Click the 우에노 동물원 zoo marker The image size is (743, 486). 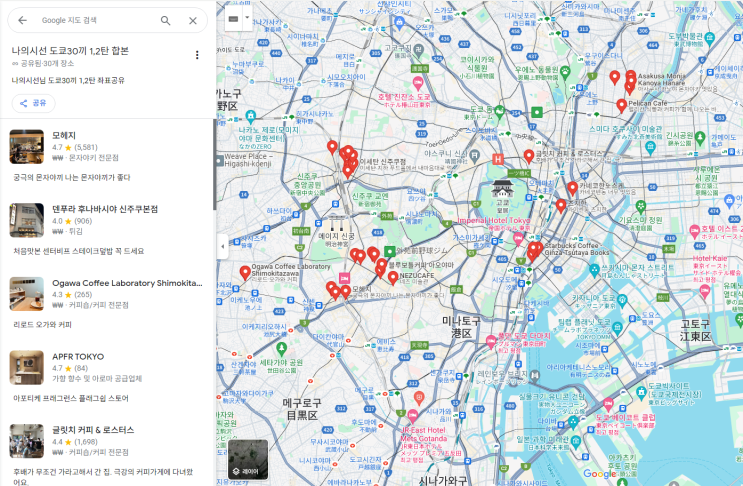pos(564,72)
